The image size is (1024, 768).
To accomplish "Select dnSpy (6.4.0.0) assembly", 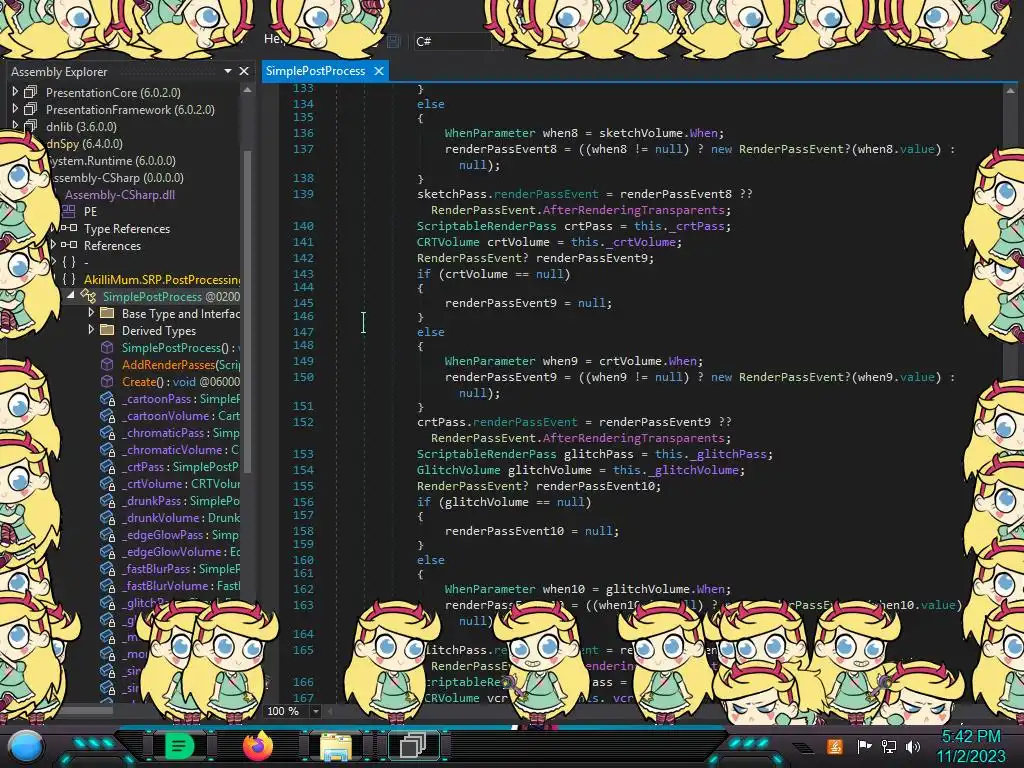I will click(84, 143).
